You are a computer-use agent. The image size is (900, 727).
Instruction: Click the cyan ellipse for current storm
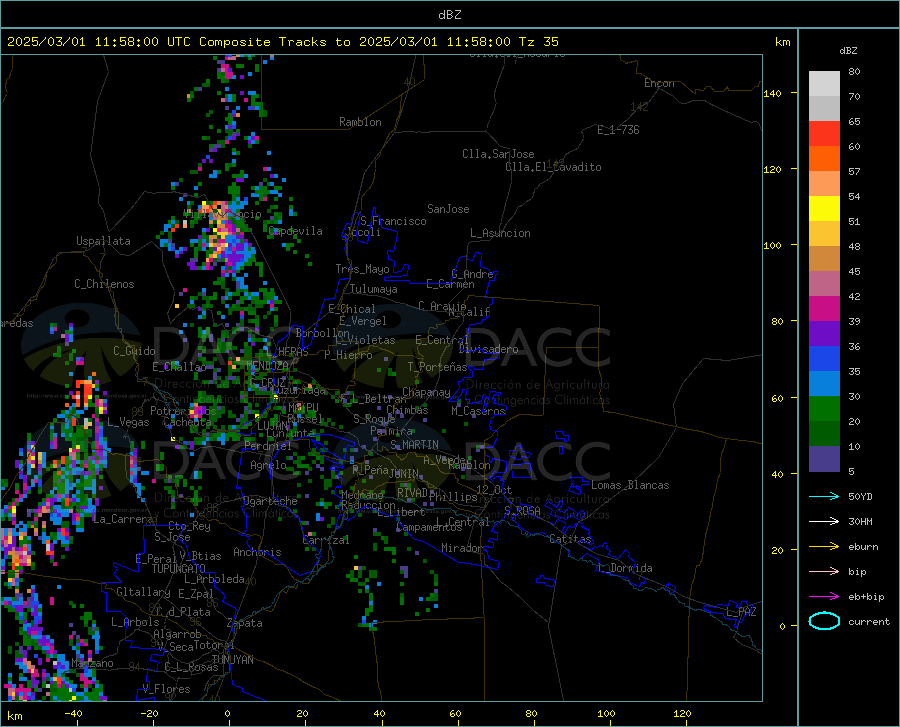coord(824,621)
